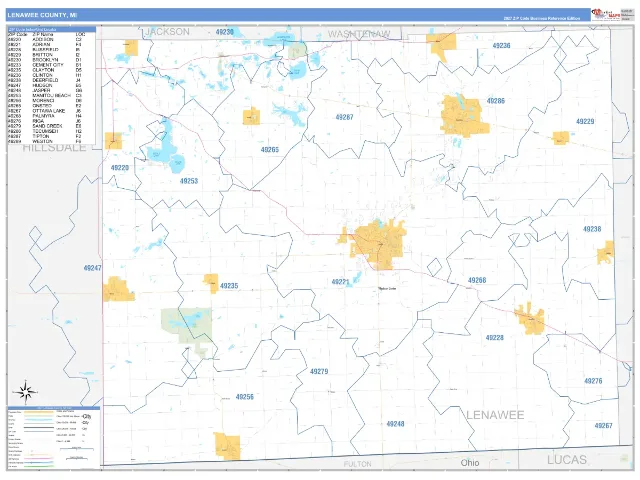Click the 49265 label on the map
This screenshot has width=640, height=480.
pos(270,150)
